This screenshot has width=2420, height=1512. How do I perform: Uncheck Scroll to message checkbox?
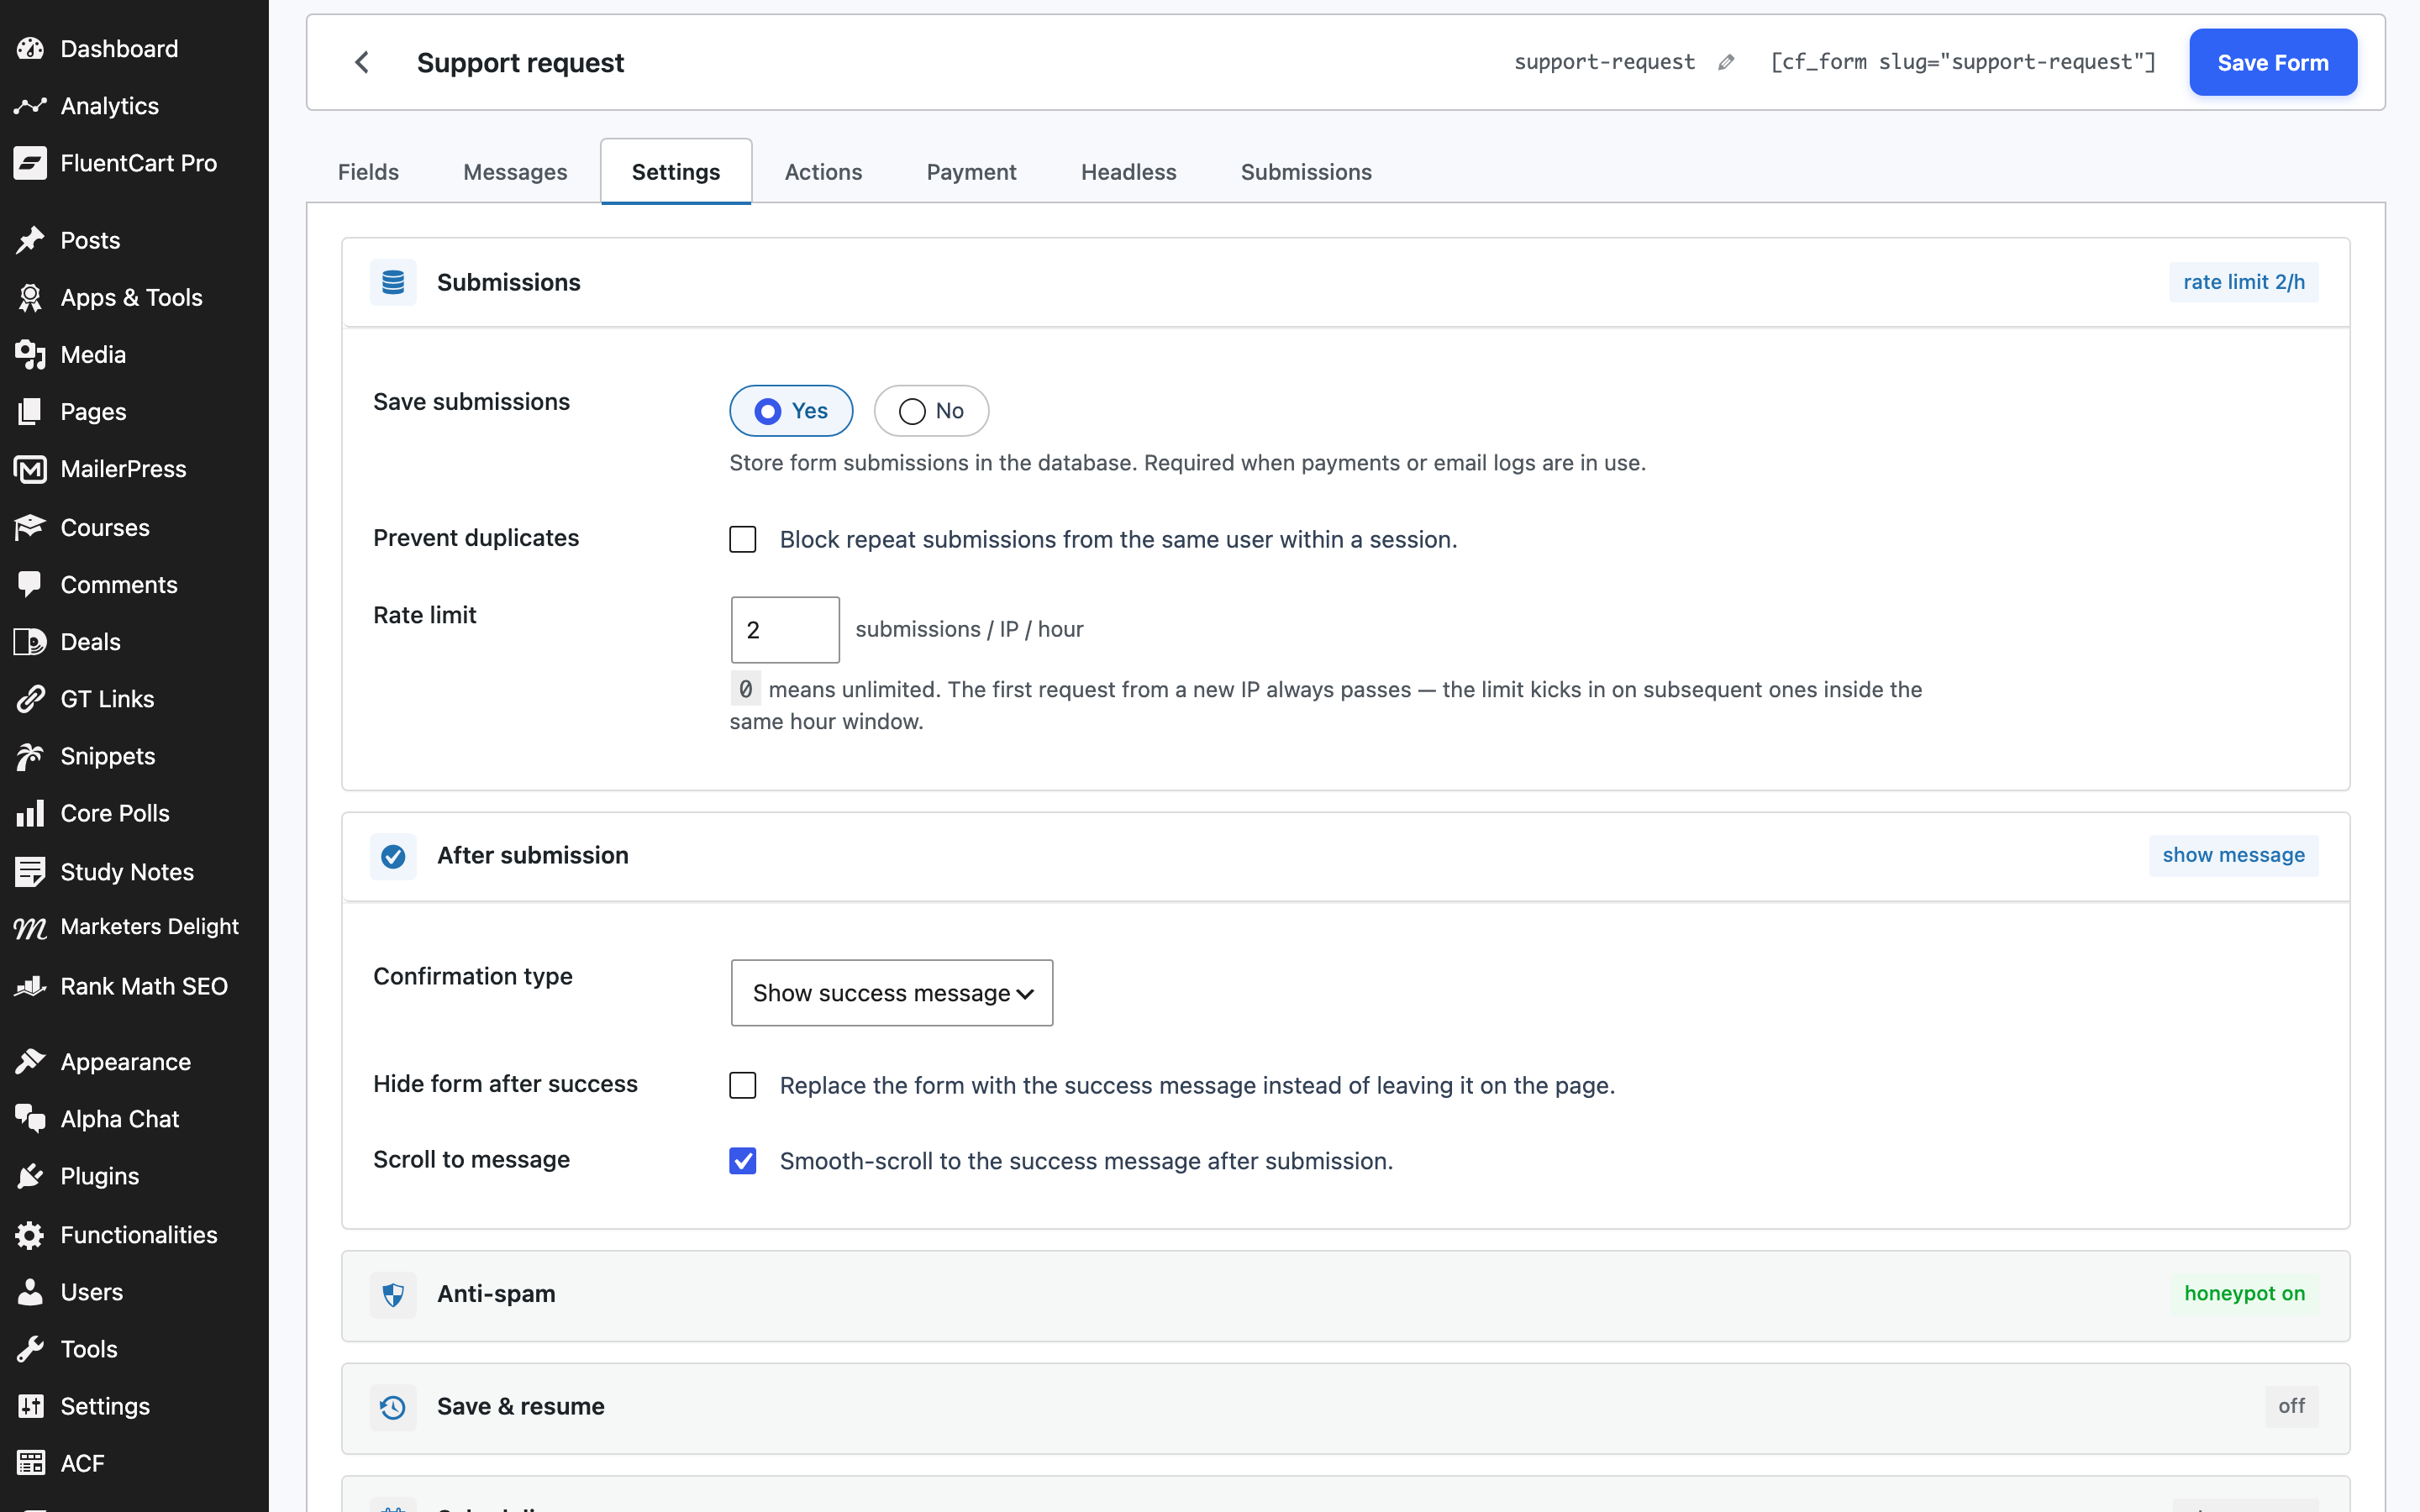tap(743, 1161)
